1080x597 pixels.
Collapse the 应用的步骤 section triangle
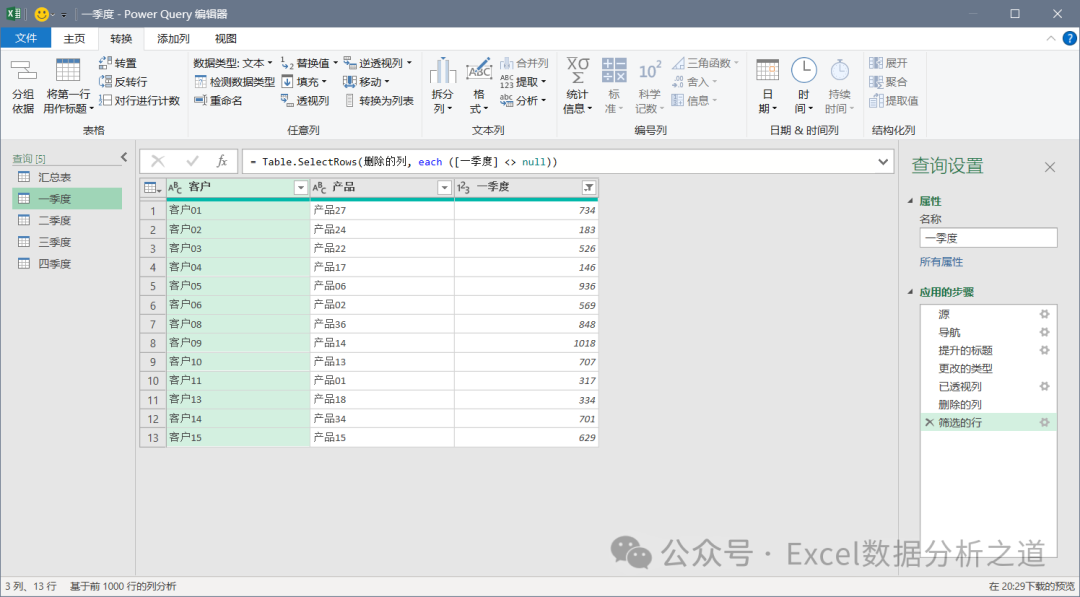pos(911,292)
